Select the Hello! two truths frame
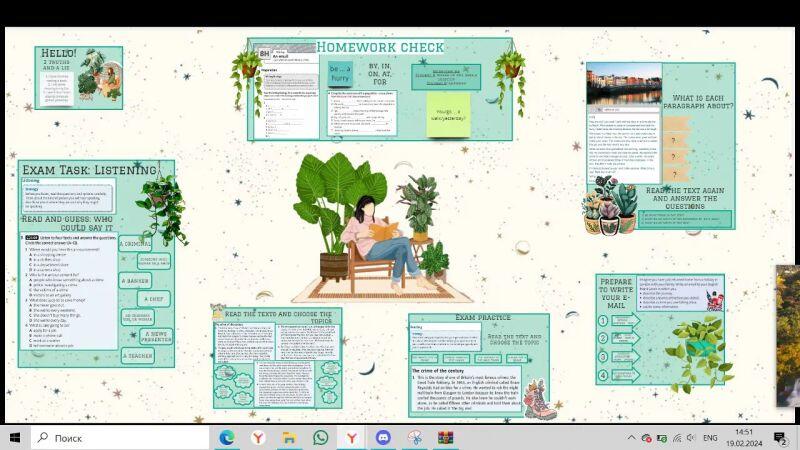Image resolution: width=800 pixels, height=450 pixels. (78, 77)
